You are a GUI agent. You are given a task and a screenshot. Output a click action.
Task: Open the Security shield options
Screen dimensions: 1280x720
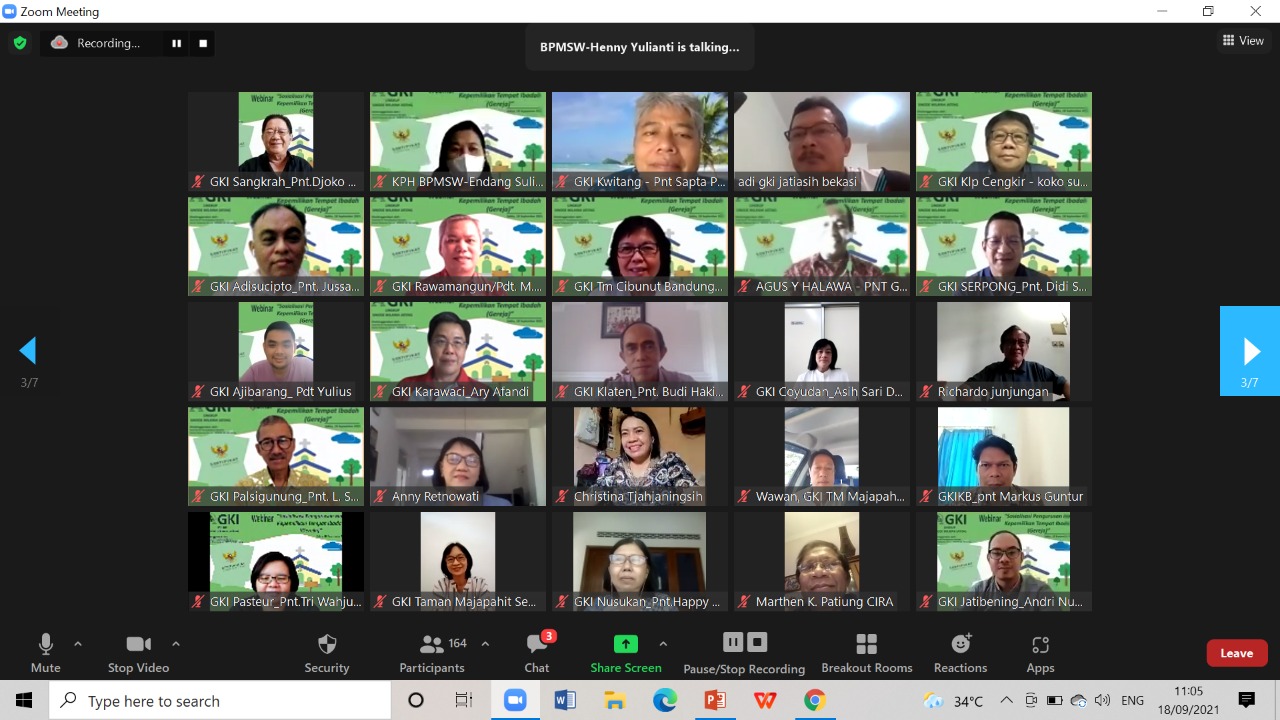pyautogui.click(x=326, y=652)
